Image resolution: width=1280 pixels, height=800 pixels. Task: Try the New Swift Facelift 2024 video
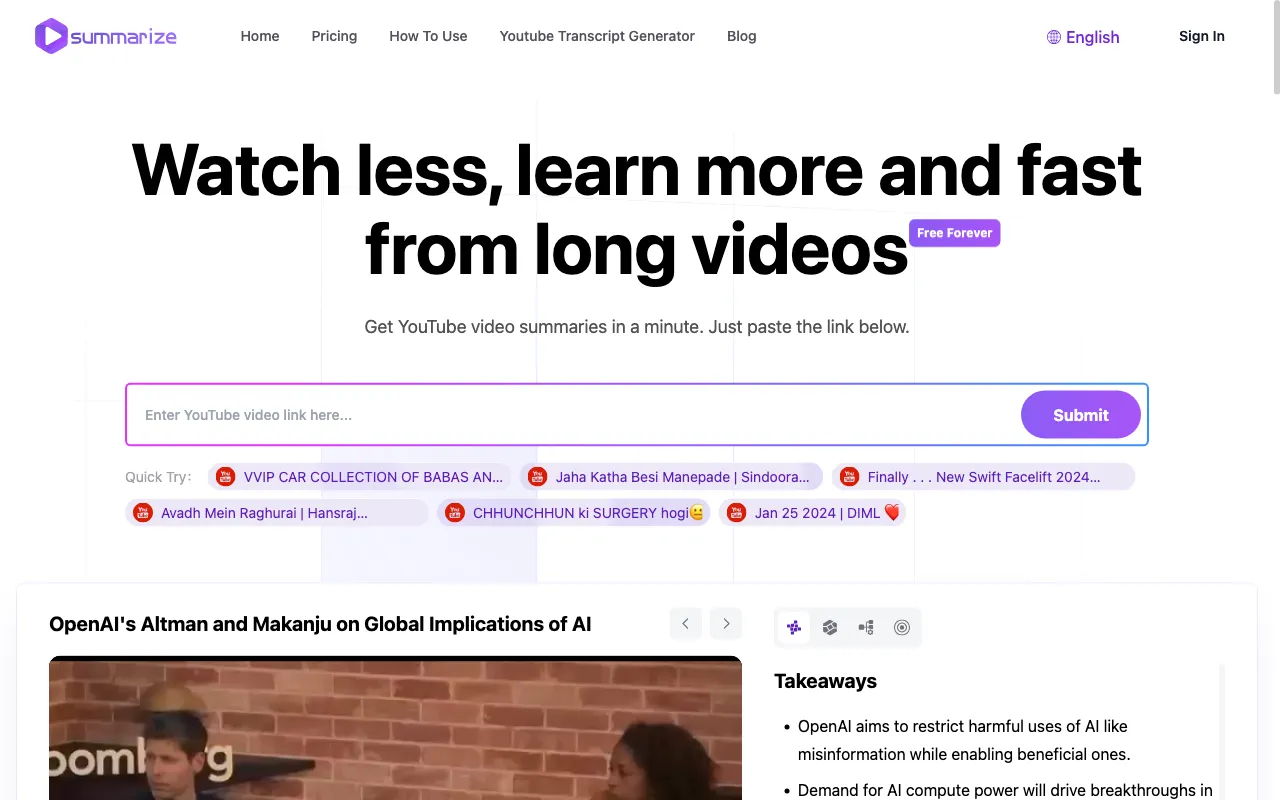click(x=983, y=477)
